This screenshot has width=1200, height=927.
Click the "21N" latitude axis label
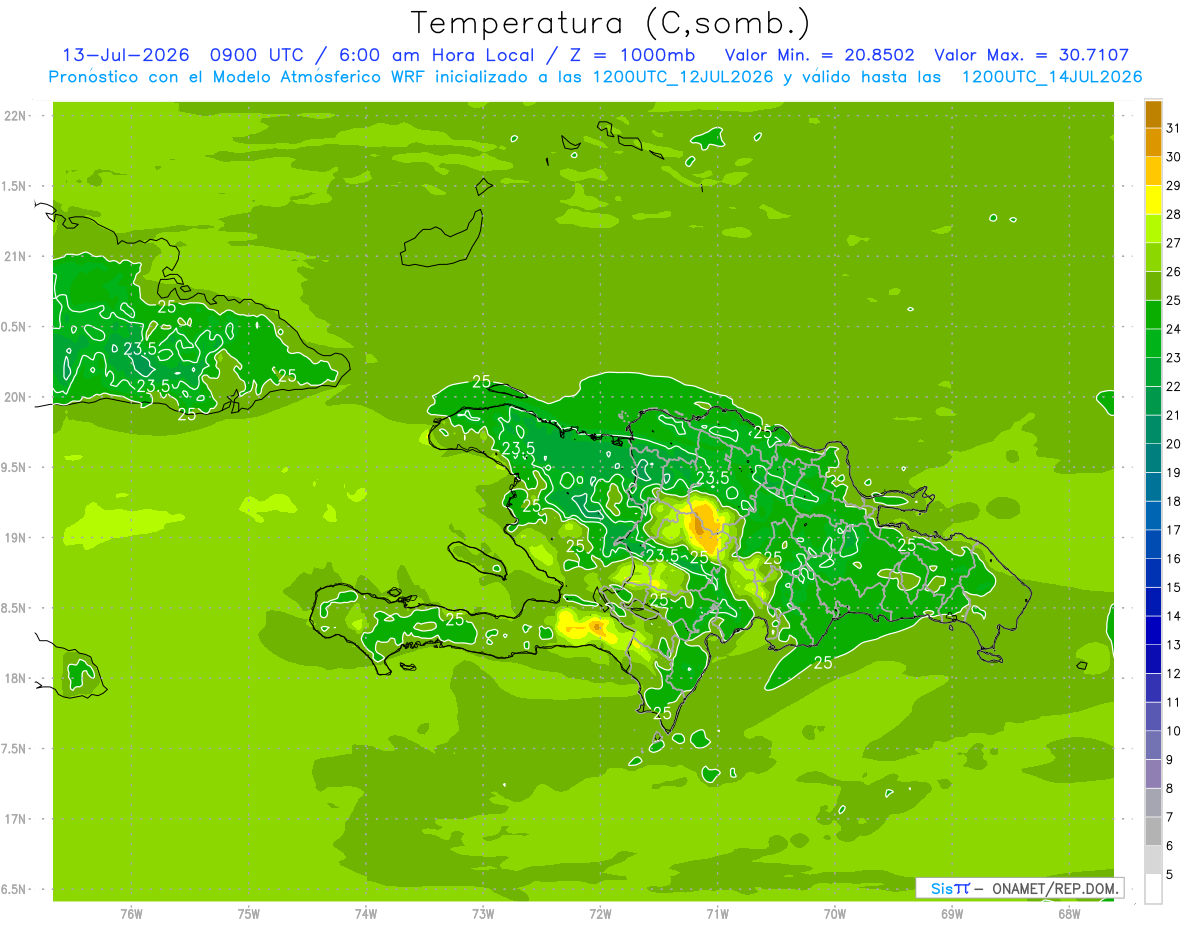pos(16,256)
